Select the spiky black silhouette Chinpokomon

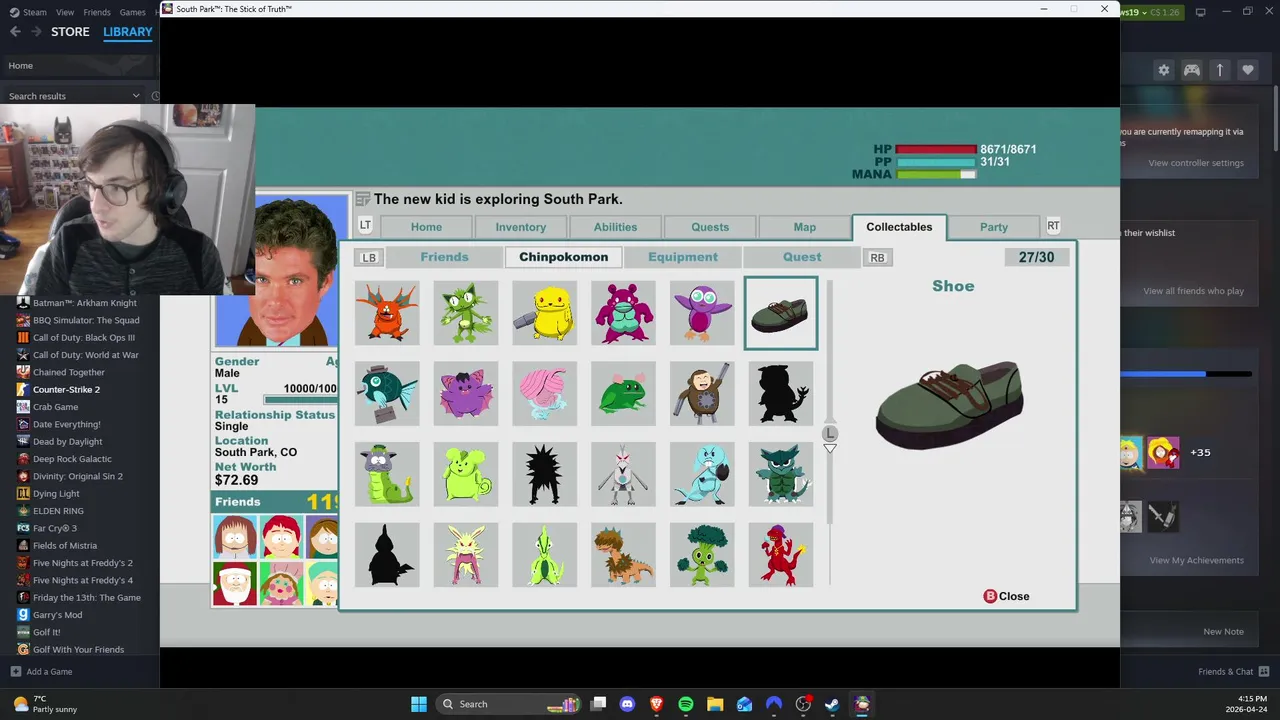coord(544,474)
